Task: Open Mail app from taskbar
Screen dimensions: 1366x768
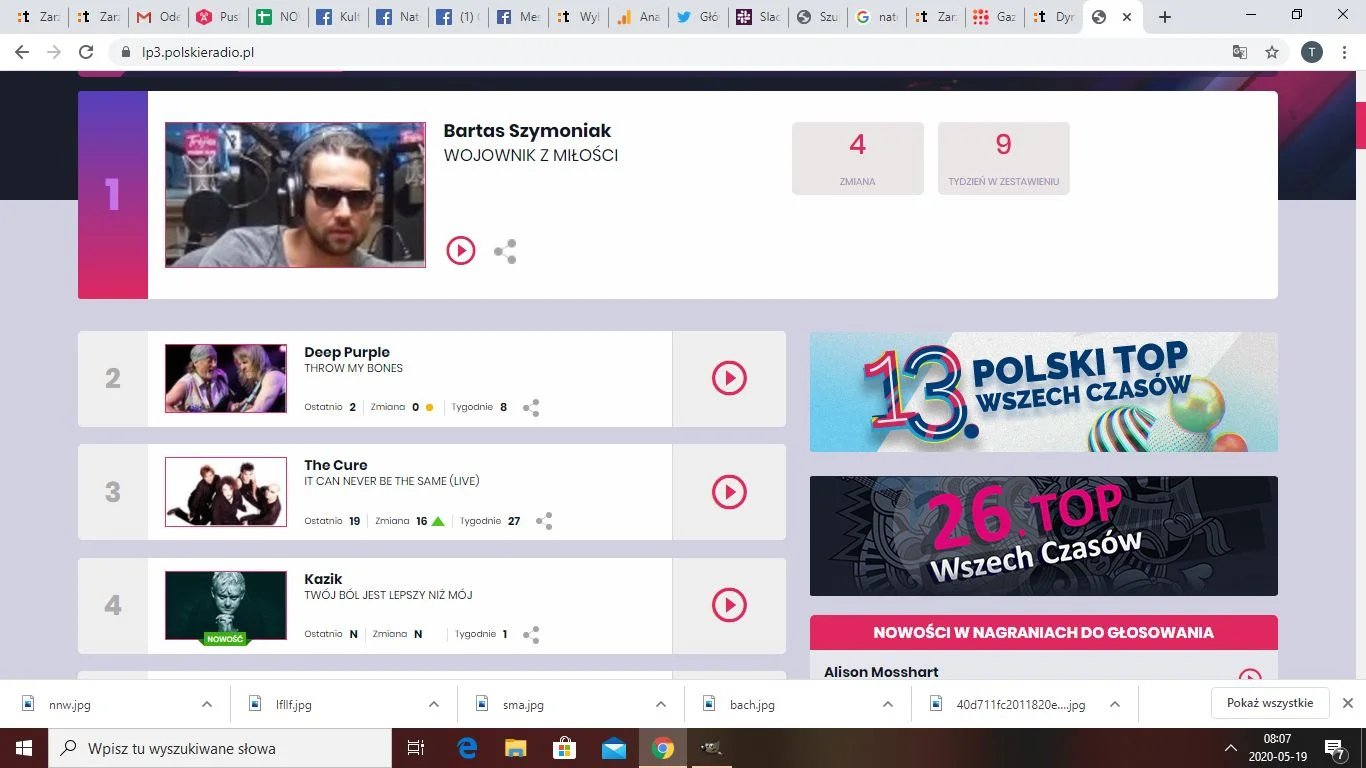Action: (613, 748)
